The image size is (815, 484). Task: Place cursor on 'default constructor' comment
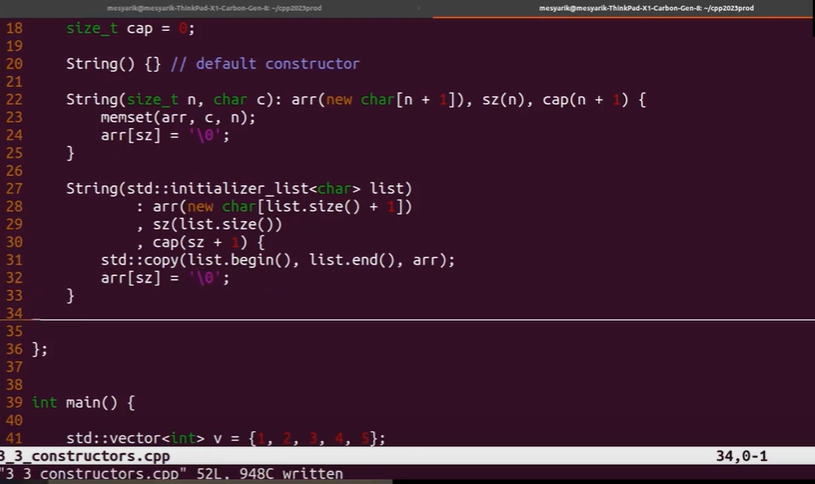(x=277, y=63)
